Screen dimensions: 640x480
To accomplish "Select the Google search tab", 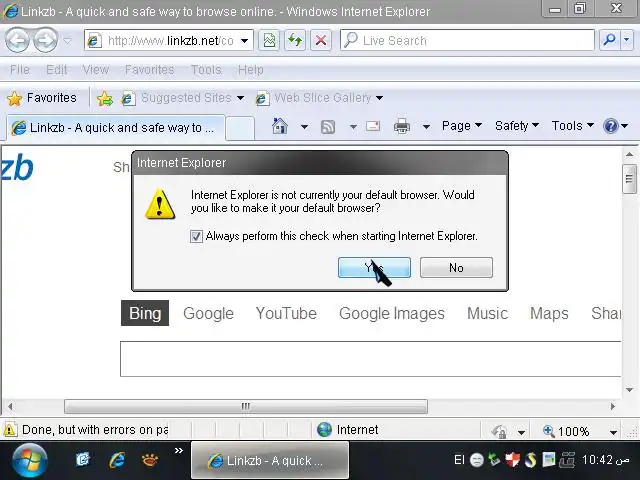I will [208, 313].
